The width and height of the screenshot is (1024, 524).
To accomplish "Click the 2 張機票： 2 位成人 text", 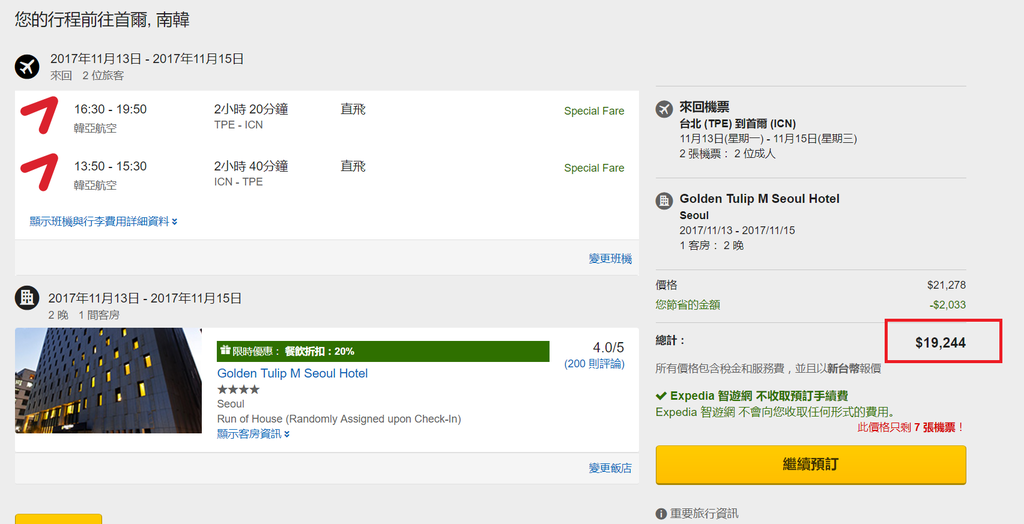I will click(728, 154).
